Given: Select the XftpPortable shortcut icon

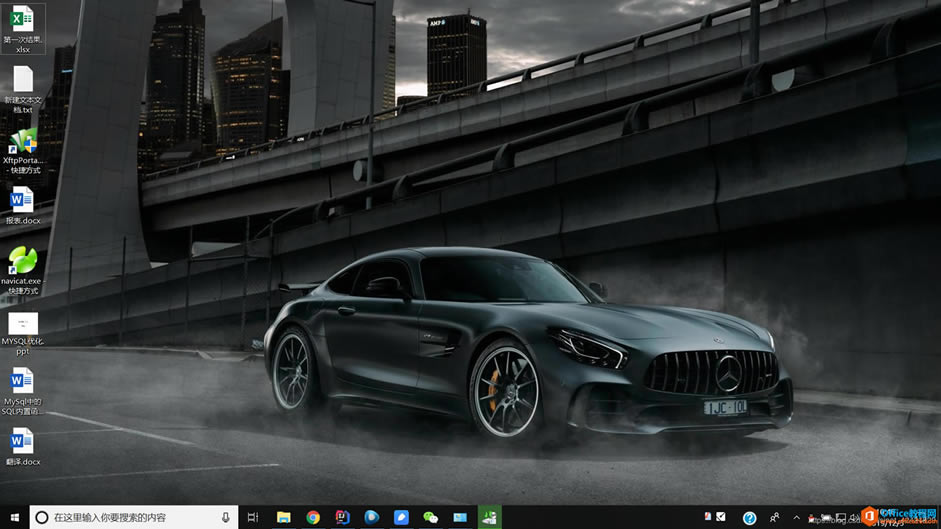Looking at the screenshot, I should 23,150.
